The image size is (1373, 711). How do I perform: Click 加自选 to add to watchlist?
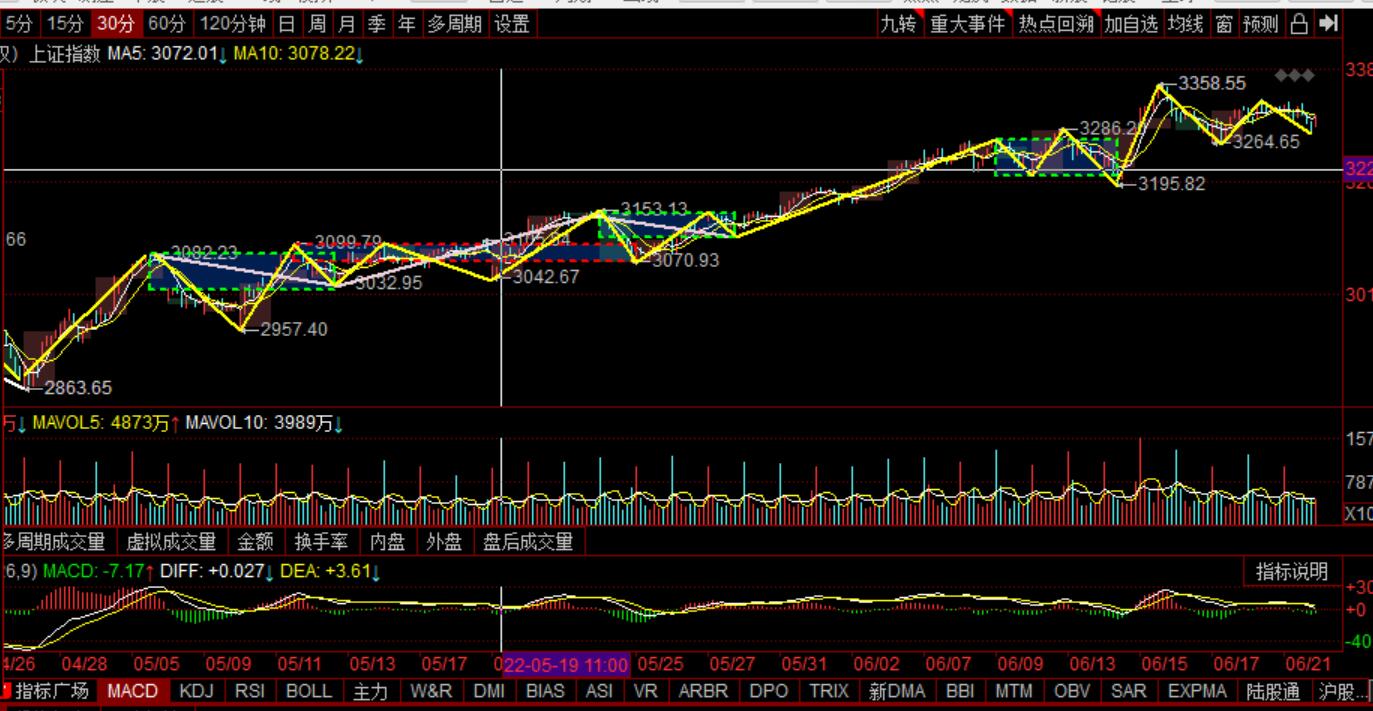click(1131, 24)
